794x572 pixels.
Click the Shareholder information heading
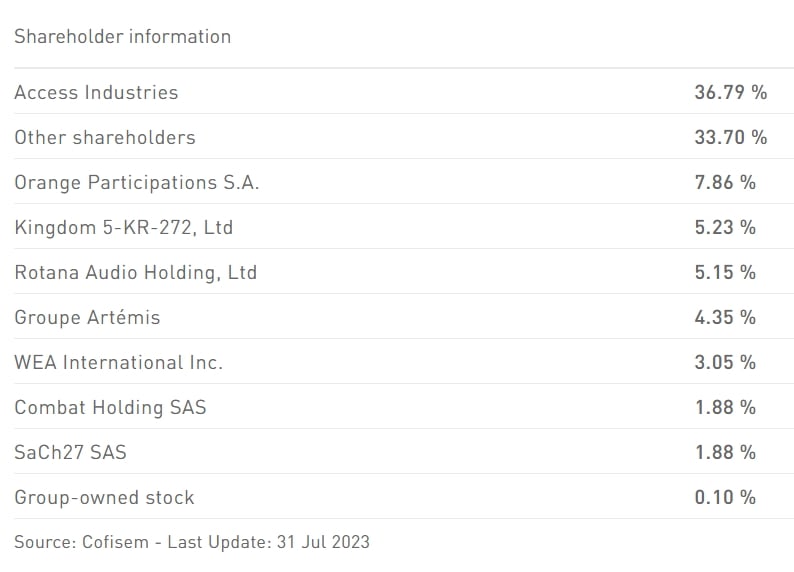coord(122,37)
